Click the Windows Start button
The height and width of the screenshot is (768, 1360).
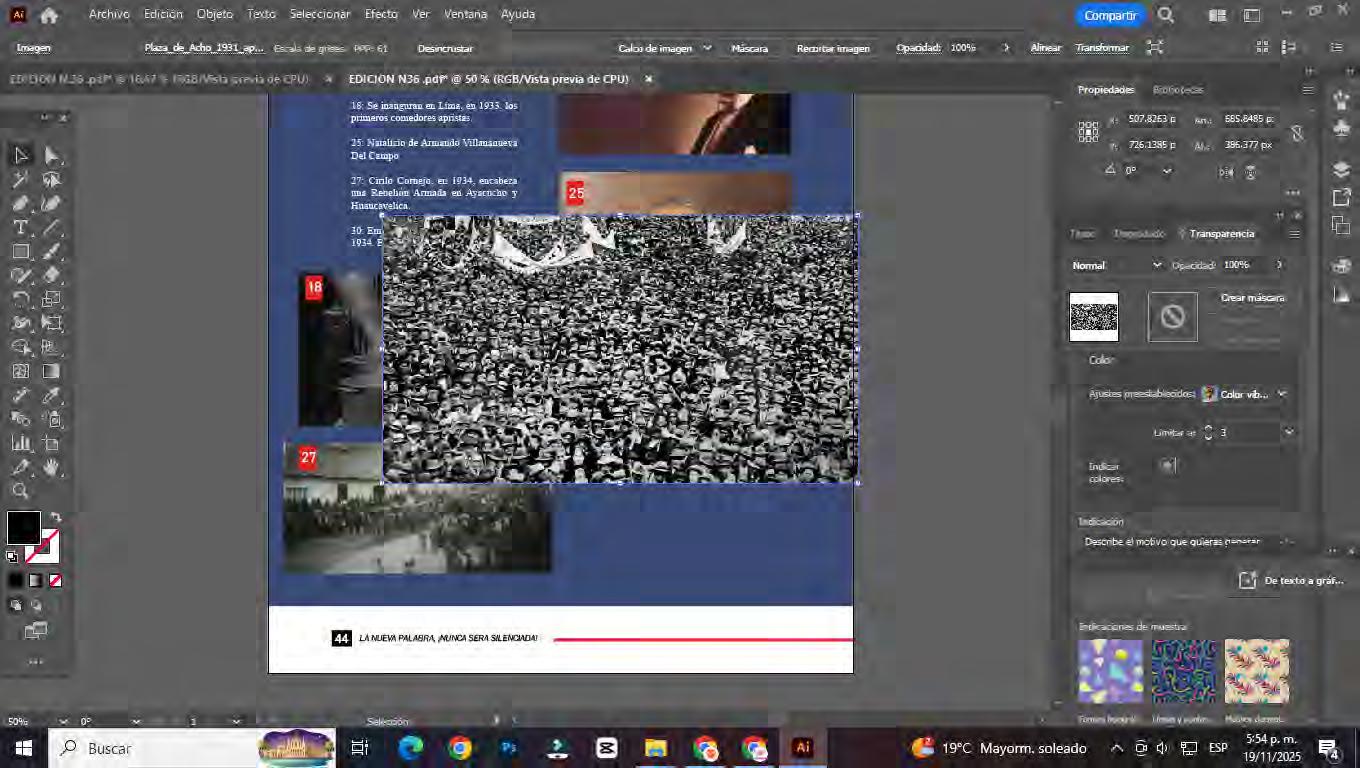click(24, 748)
